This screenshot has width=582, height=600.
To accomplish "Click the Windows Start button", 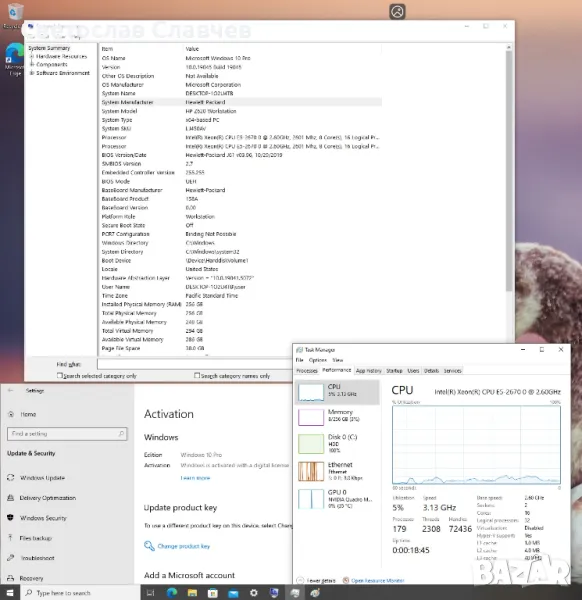I will [x=10, y=593].
